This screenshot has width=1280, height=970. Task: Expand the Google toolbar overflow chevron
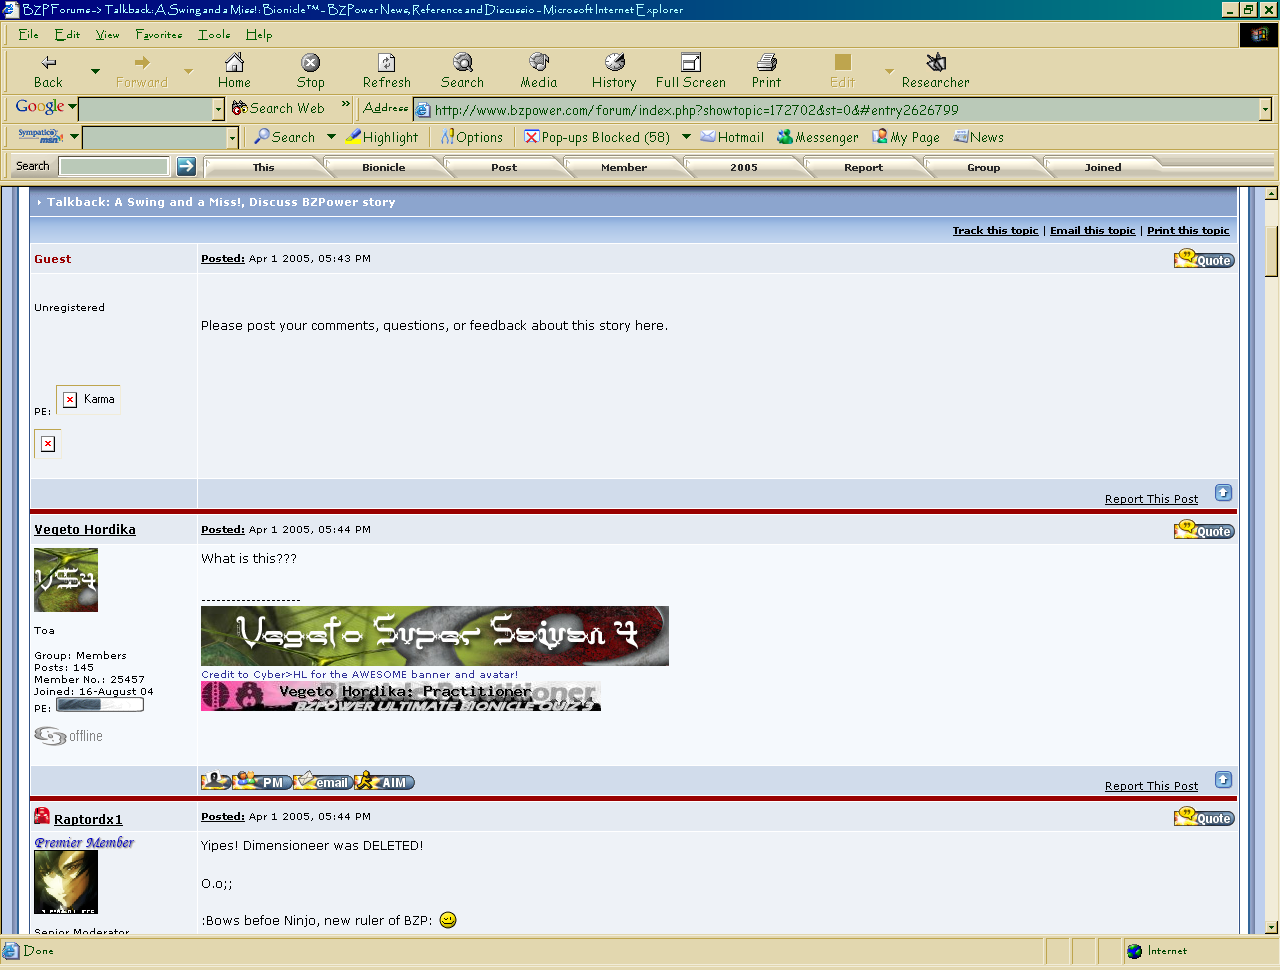pos(346,104)
